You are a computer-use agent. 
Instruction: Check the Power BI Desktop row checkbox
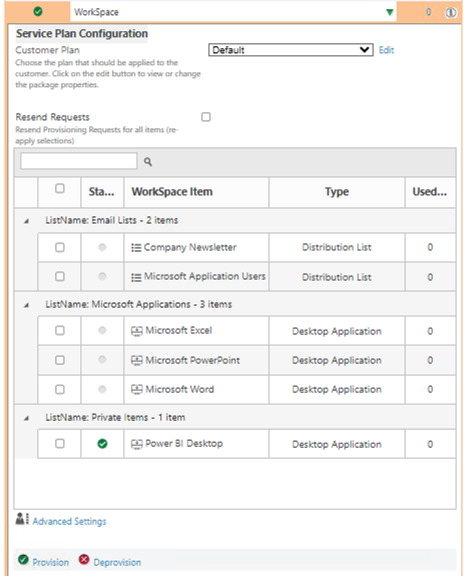coord(59,443)
